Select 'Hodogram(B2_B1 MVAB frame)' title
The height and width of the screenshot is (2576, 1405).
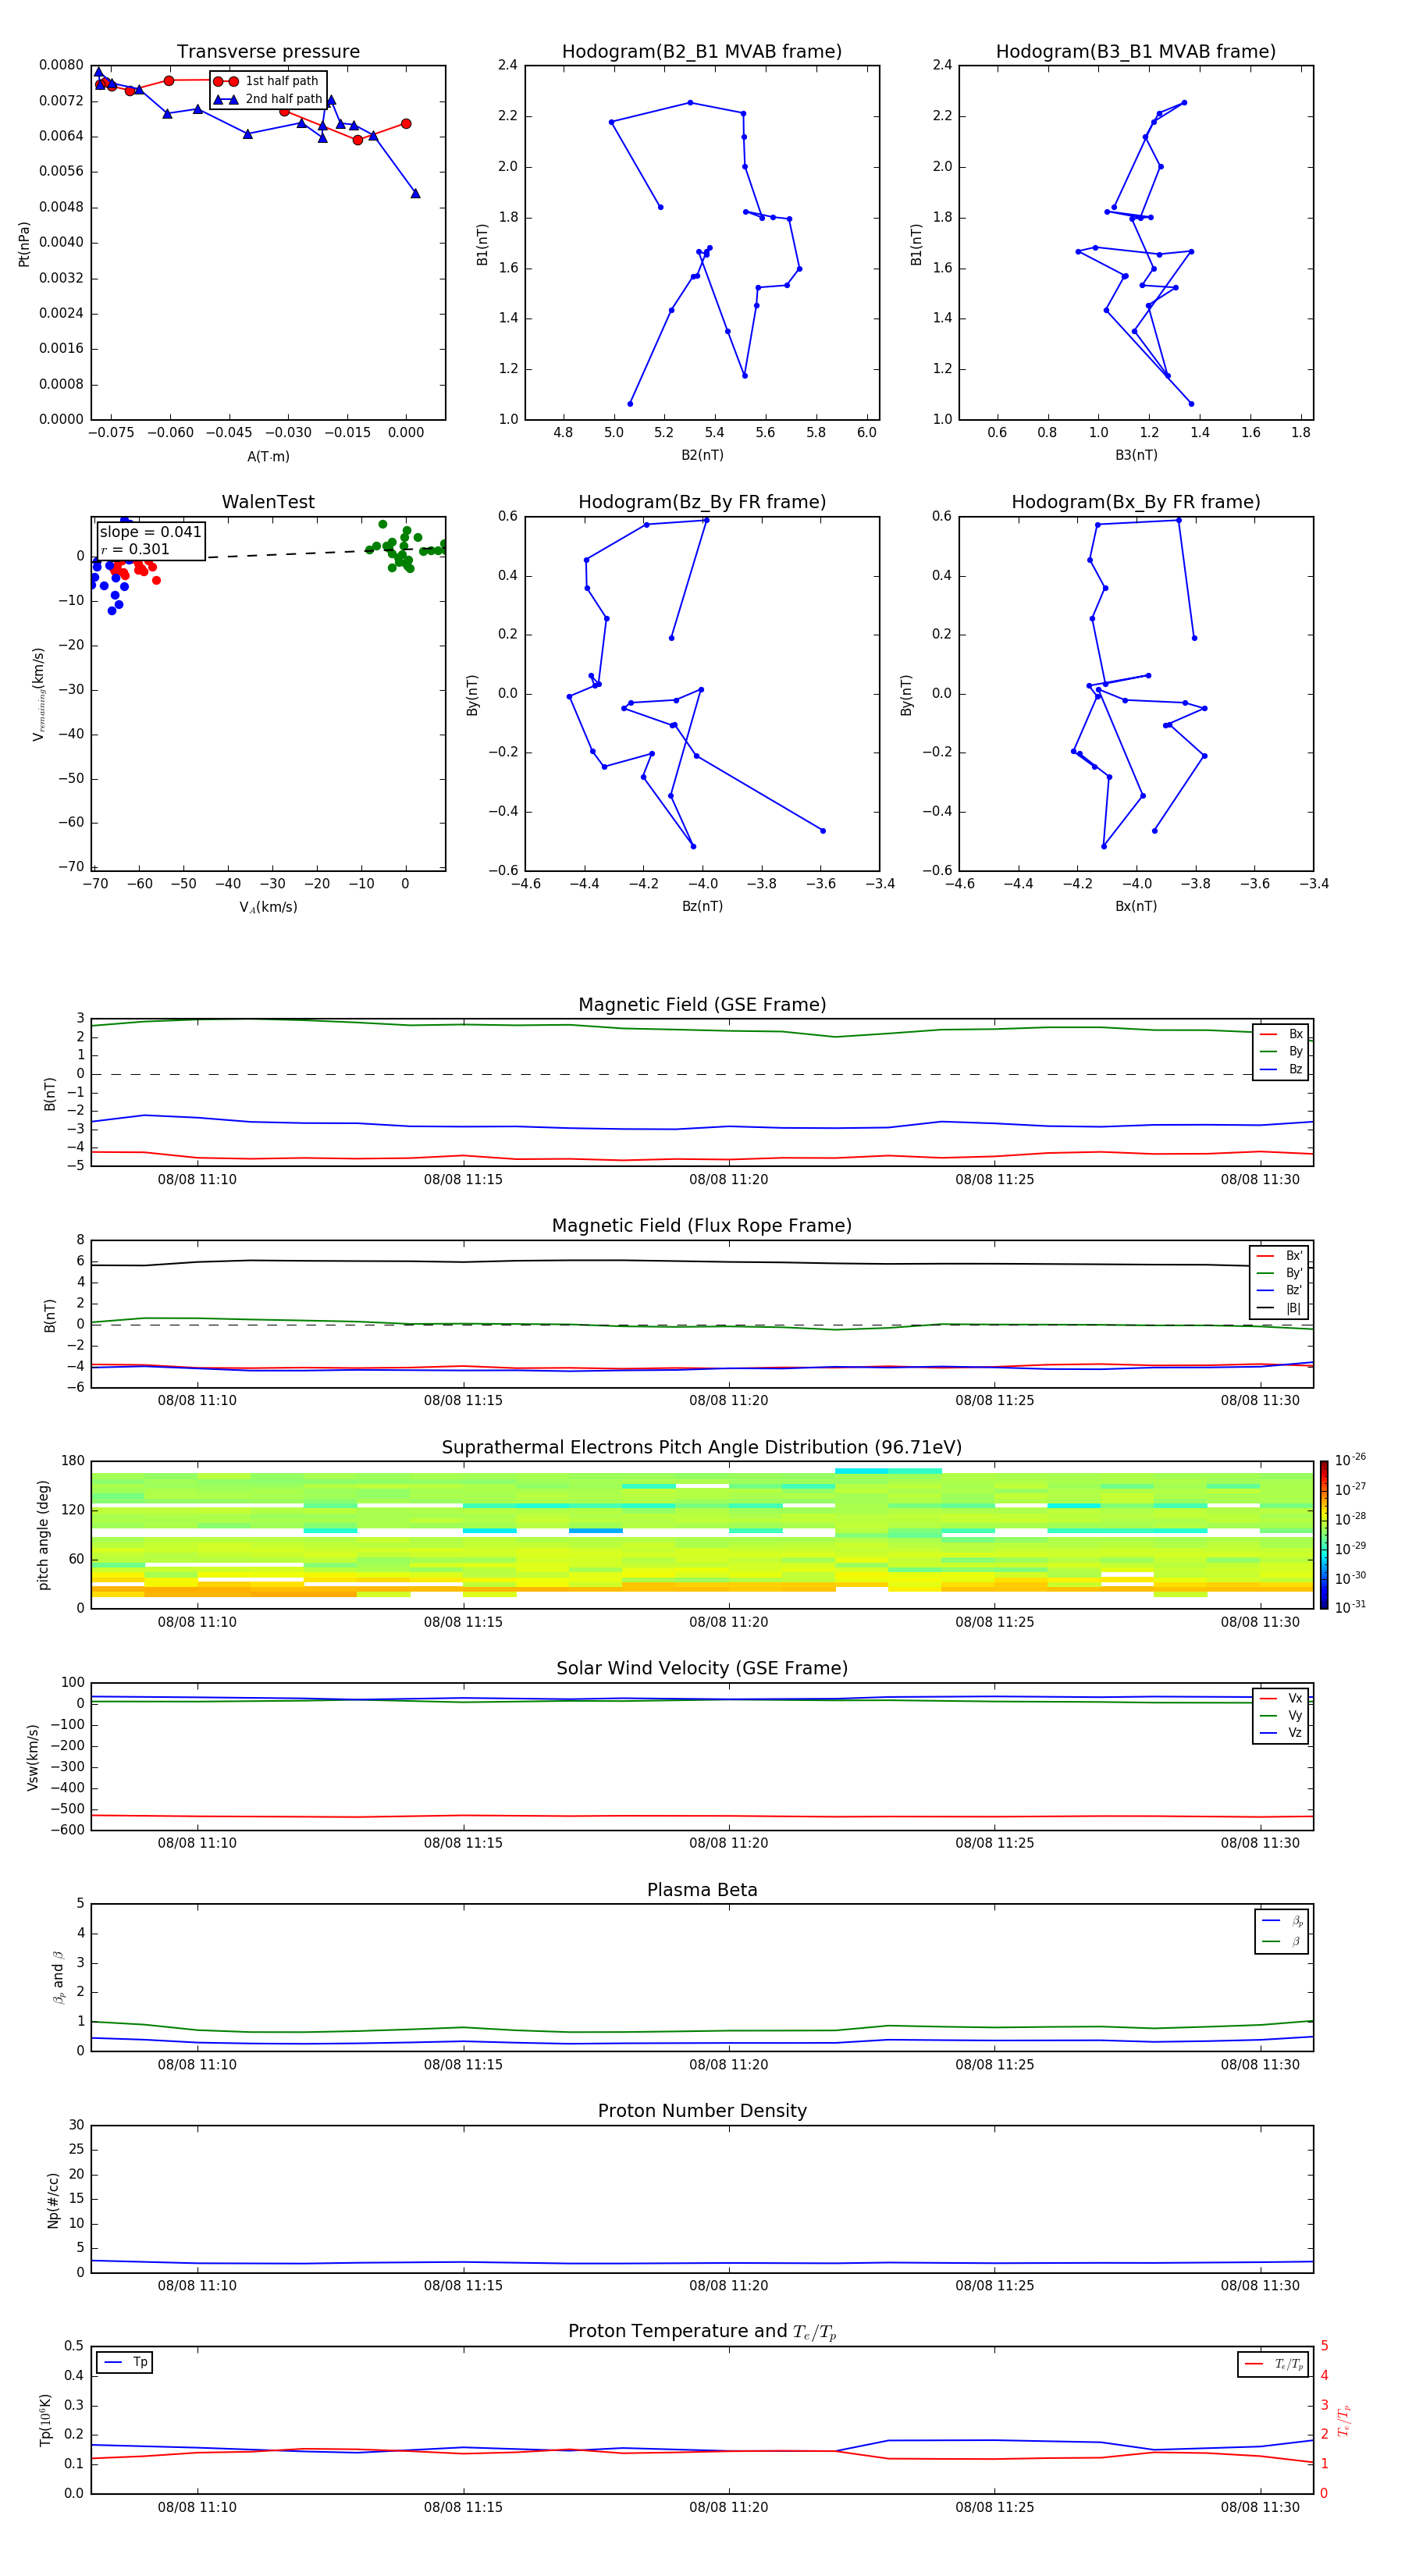click(702, 51)
